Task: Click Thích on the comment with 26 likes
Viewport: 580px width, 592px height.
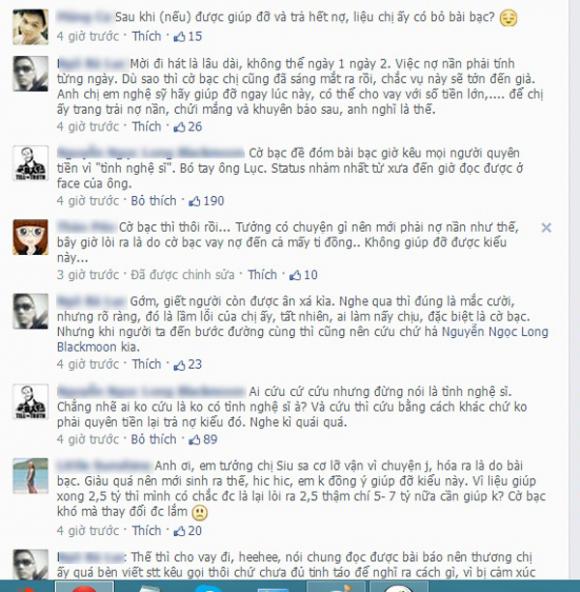Action: tap(147, 127)
